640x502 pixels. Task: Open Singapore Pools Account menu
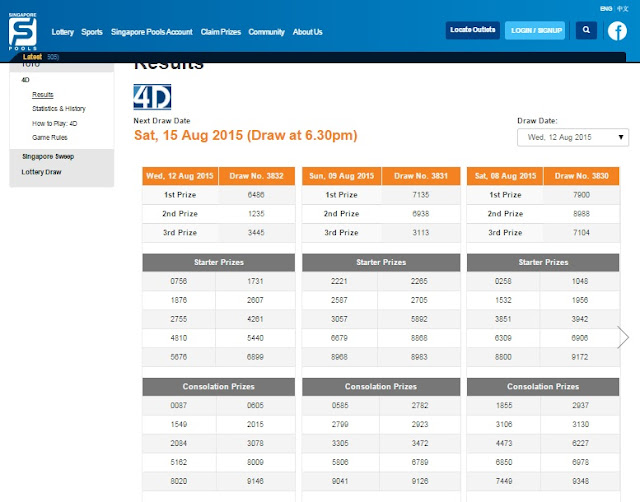click(151, 32)
